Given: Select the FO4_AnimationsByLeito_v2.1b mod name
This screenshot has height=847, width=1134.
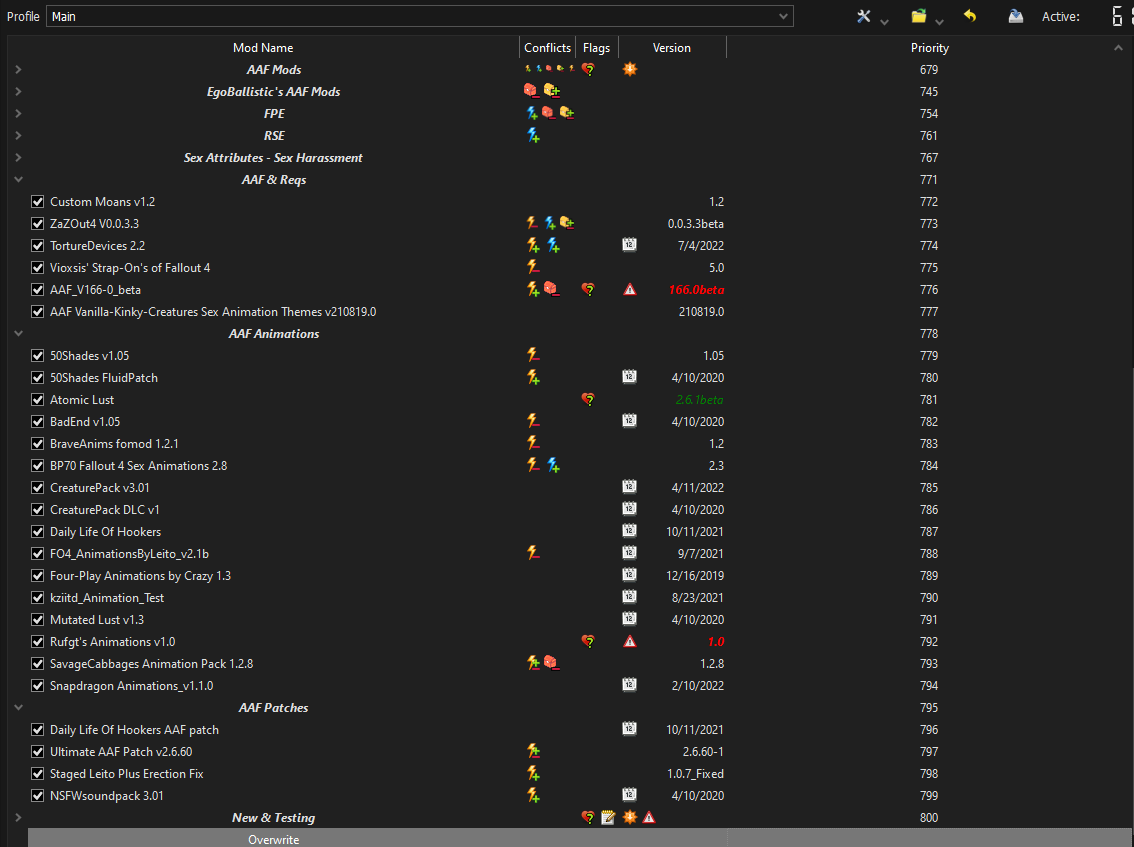Looking at the screenshot, I should point(129,553).
